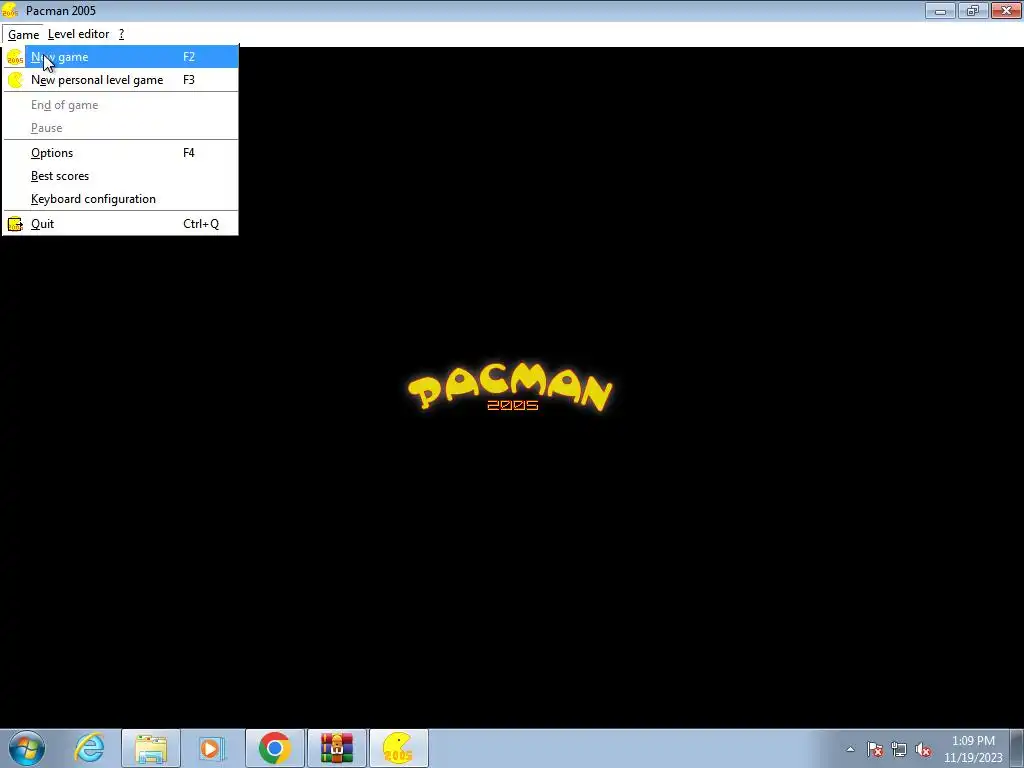Launch Internet Explorer from the taskbar

click(89, 748)
